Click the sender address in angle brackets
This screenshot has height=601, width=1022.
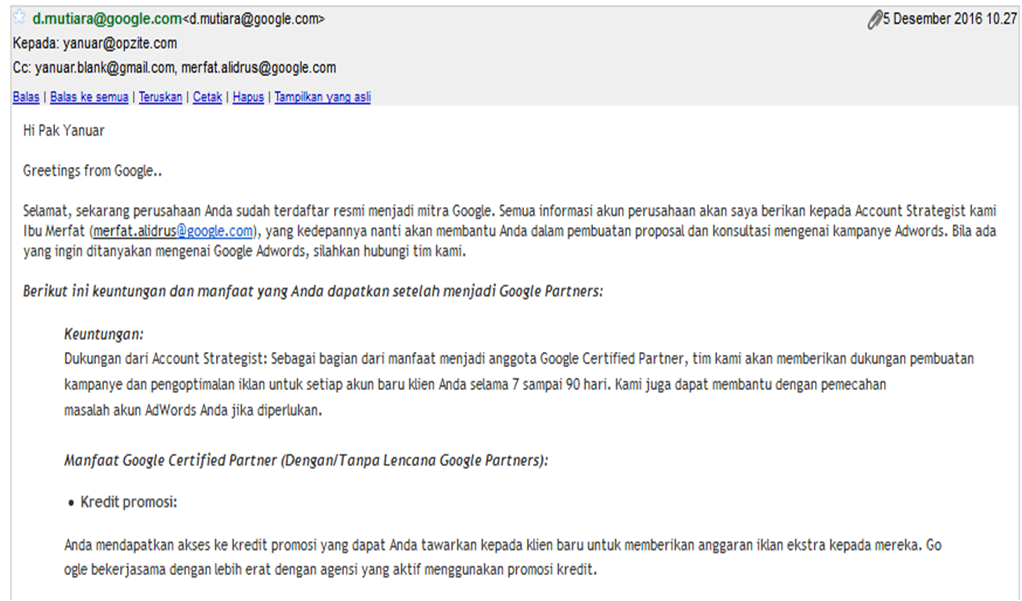pos(254,20)
